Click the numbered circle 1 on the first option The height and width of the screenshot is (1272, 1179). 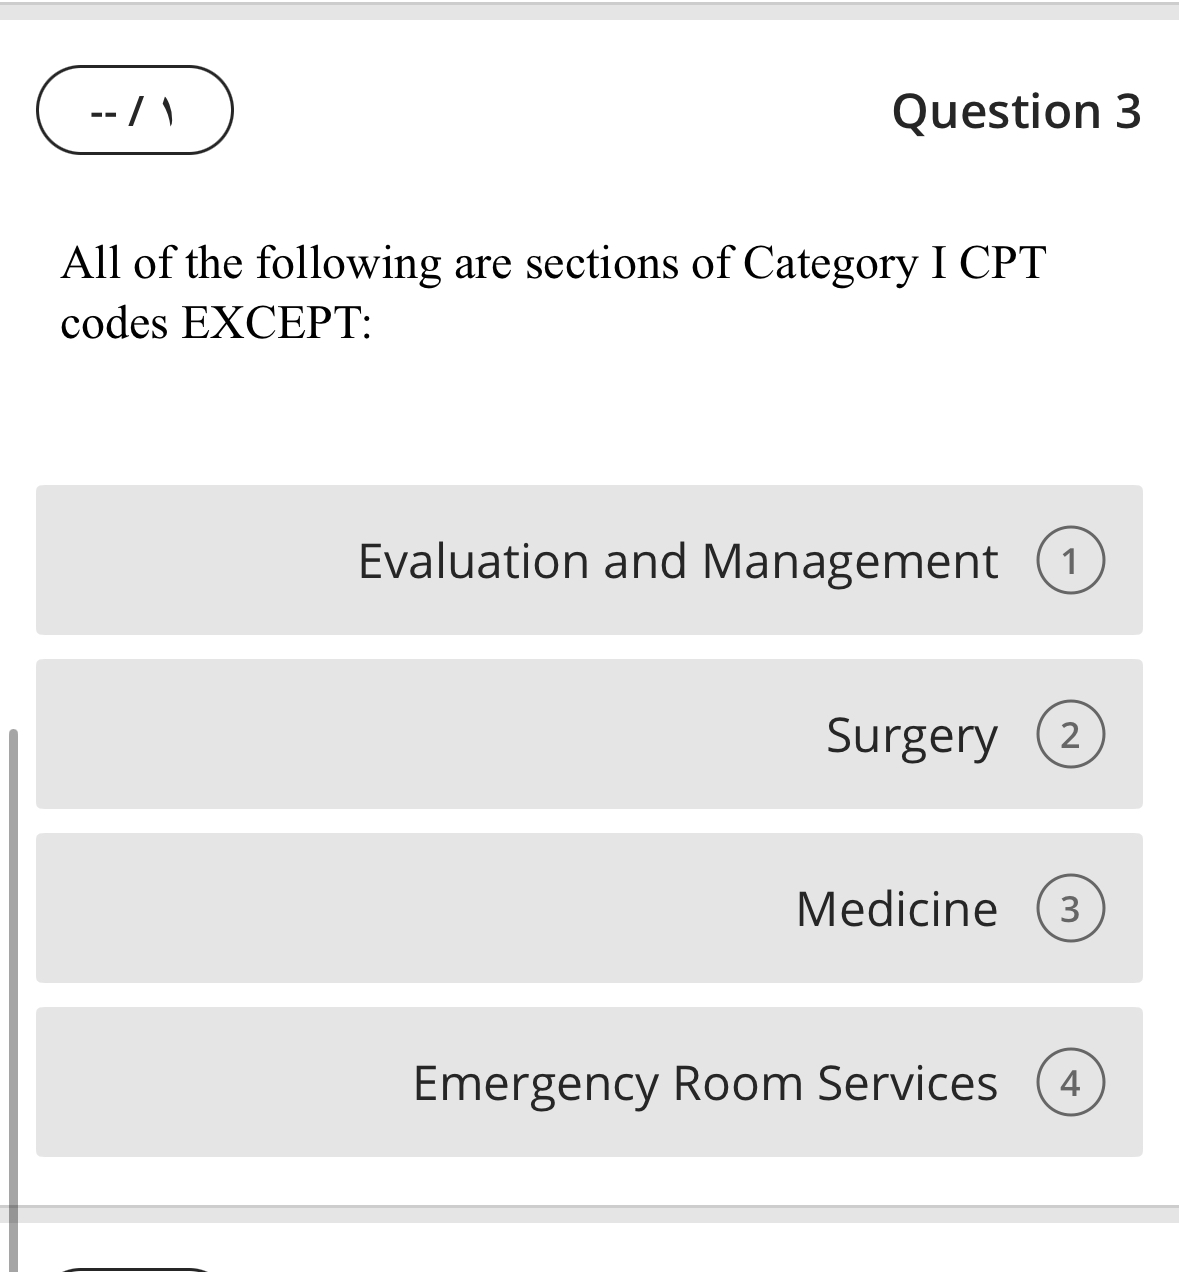pos(1070,560)
